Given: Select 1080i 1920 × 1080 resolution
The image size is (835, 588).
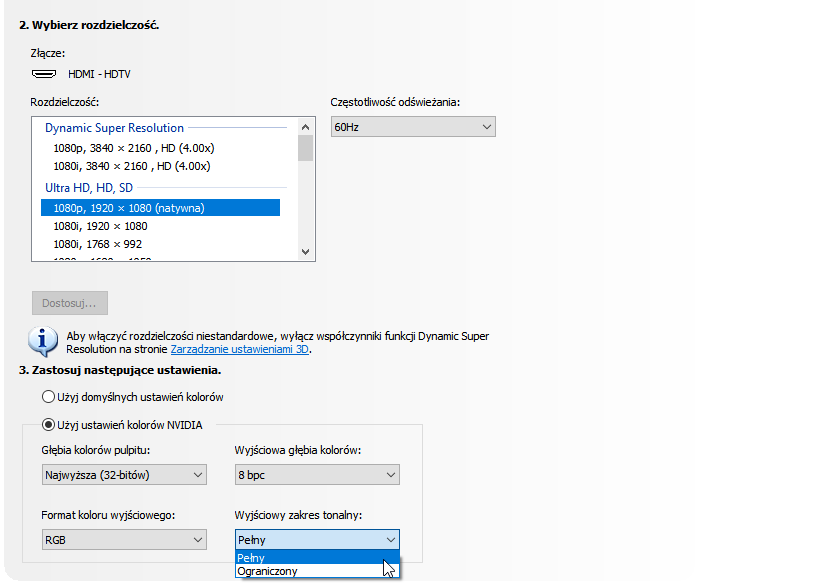Looking at the screenshot, I should [100, 226].
